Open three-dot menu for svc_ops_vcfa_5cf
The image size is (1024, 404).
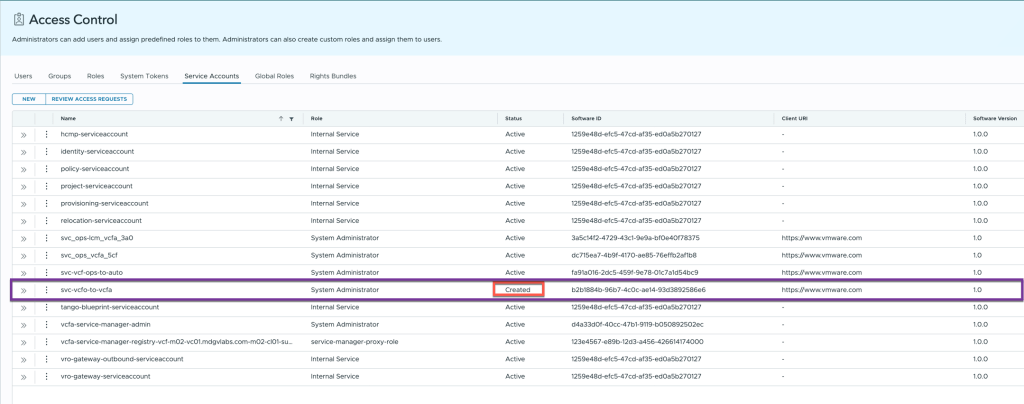46,255
